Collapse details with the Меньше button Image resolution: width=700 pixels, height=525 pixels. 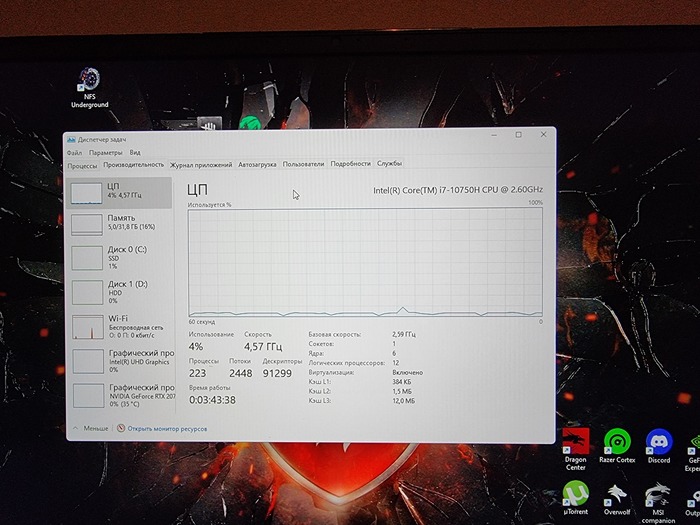point(91,428)
